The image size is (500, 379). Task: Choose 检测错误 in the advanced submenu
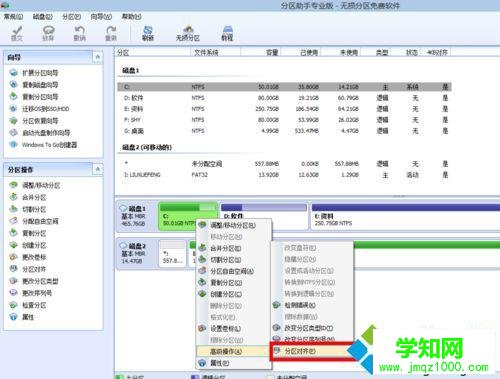coord(312,305)
